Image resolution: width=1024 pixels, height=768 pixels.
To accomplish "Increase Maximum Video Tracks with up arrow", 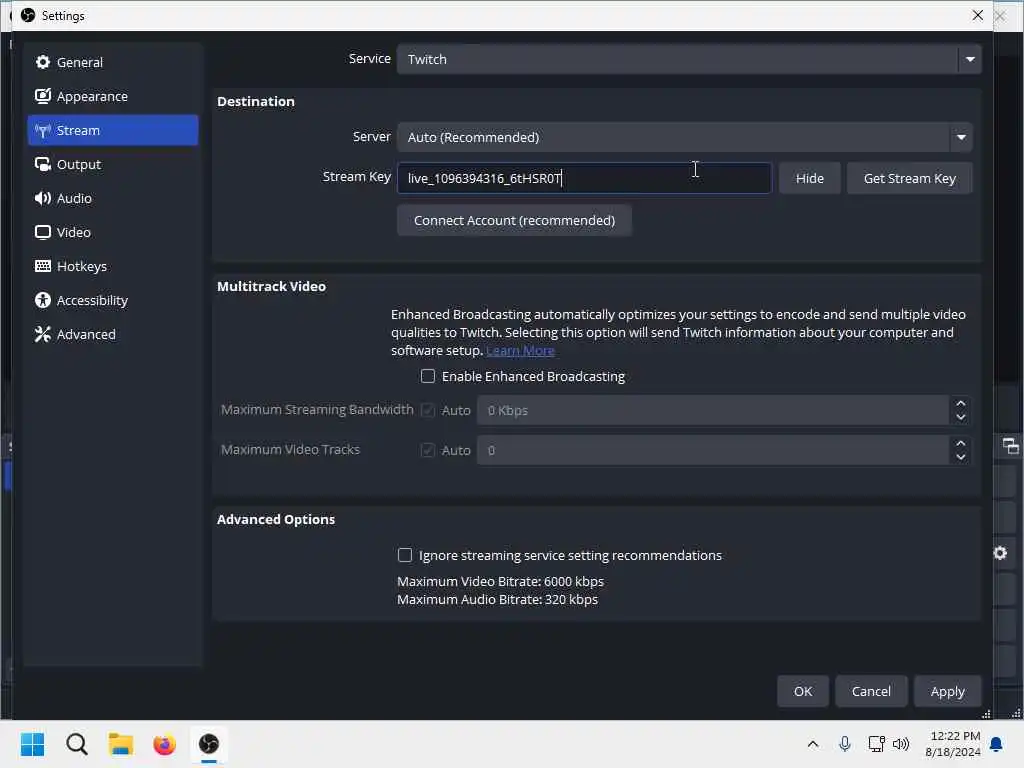I will (961, 443).
